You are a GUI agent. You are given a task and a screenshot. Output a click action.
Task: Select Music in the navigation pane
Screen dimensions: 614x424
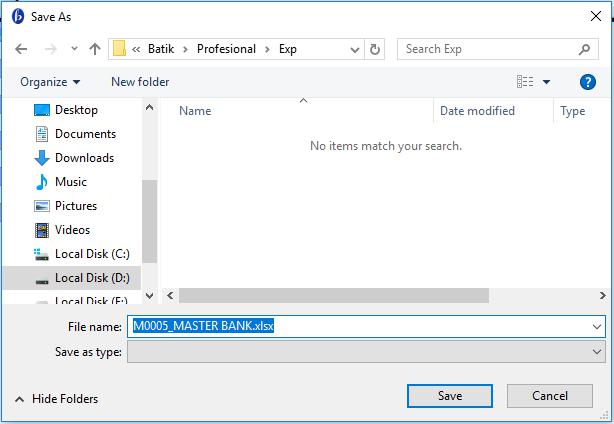point(42,182)
